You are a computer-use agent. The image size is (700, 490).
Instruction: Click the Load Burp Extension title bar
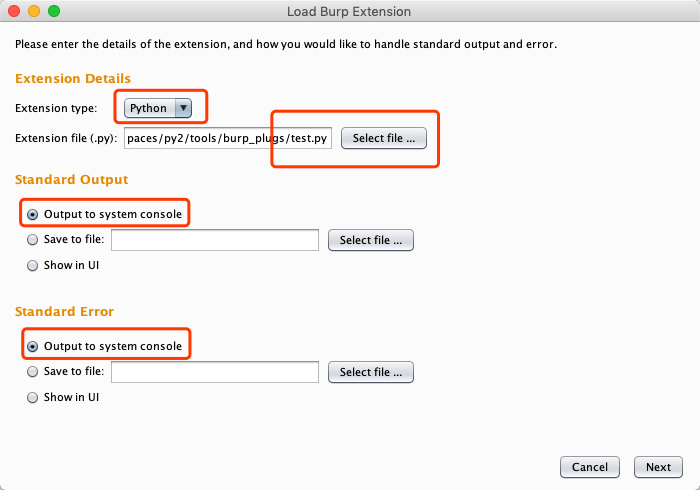(349, 11)
